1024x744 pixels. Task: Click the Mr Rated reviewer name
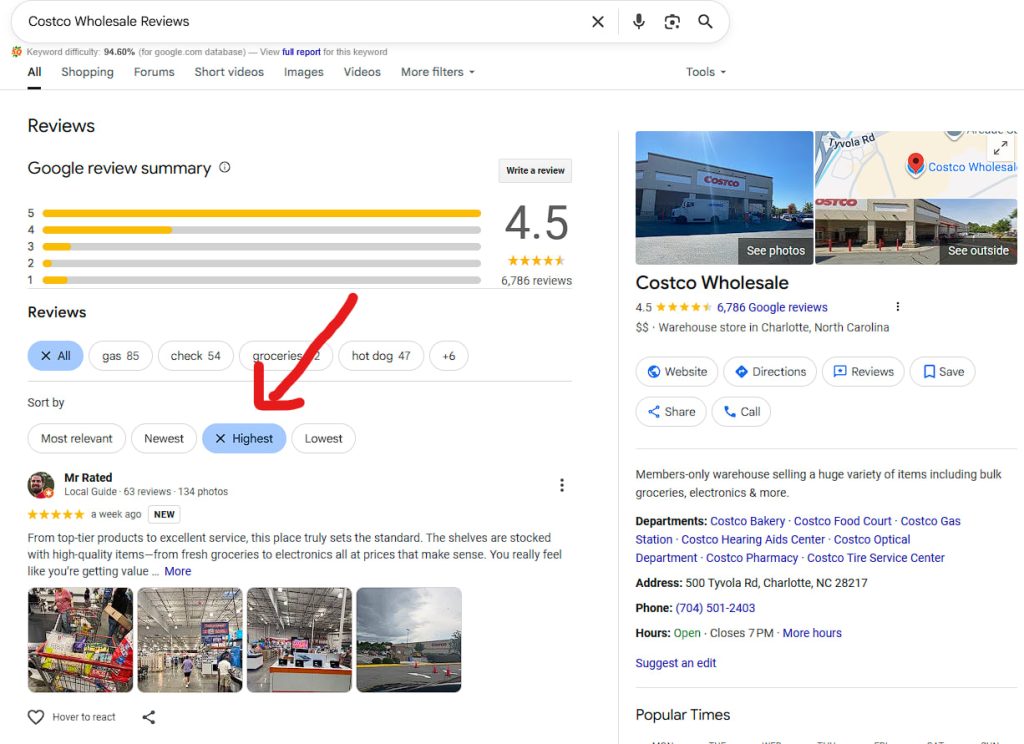pyautogui.click(x=88, y=477)
